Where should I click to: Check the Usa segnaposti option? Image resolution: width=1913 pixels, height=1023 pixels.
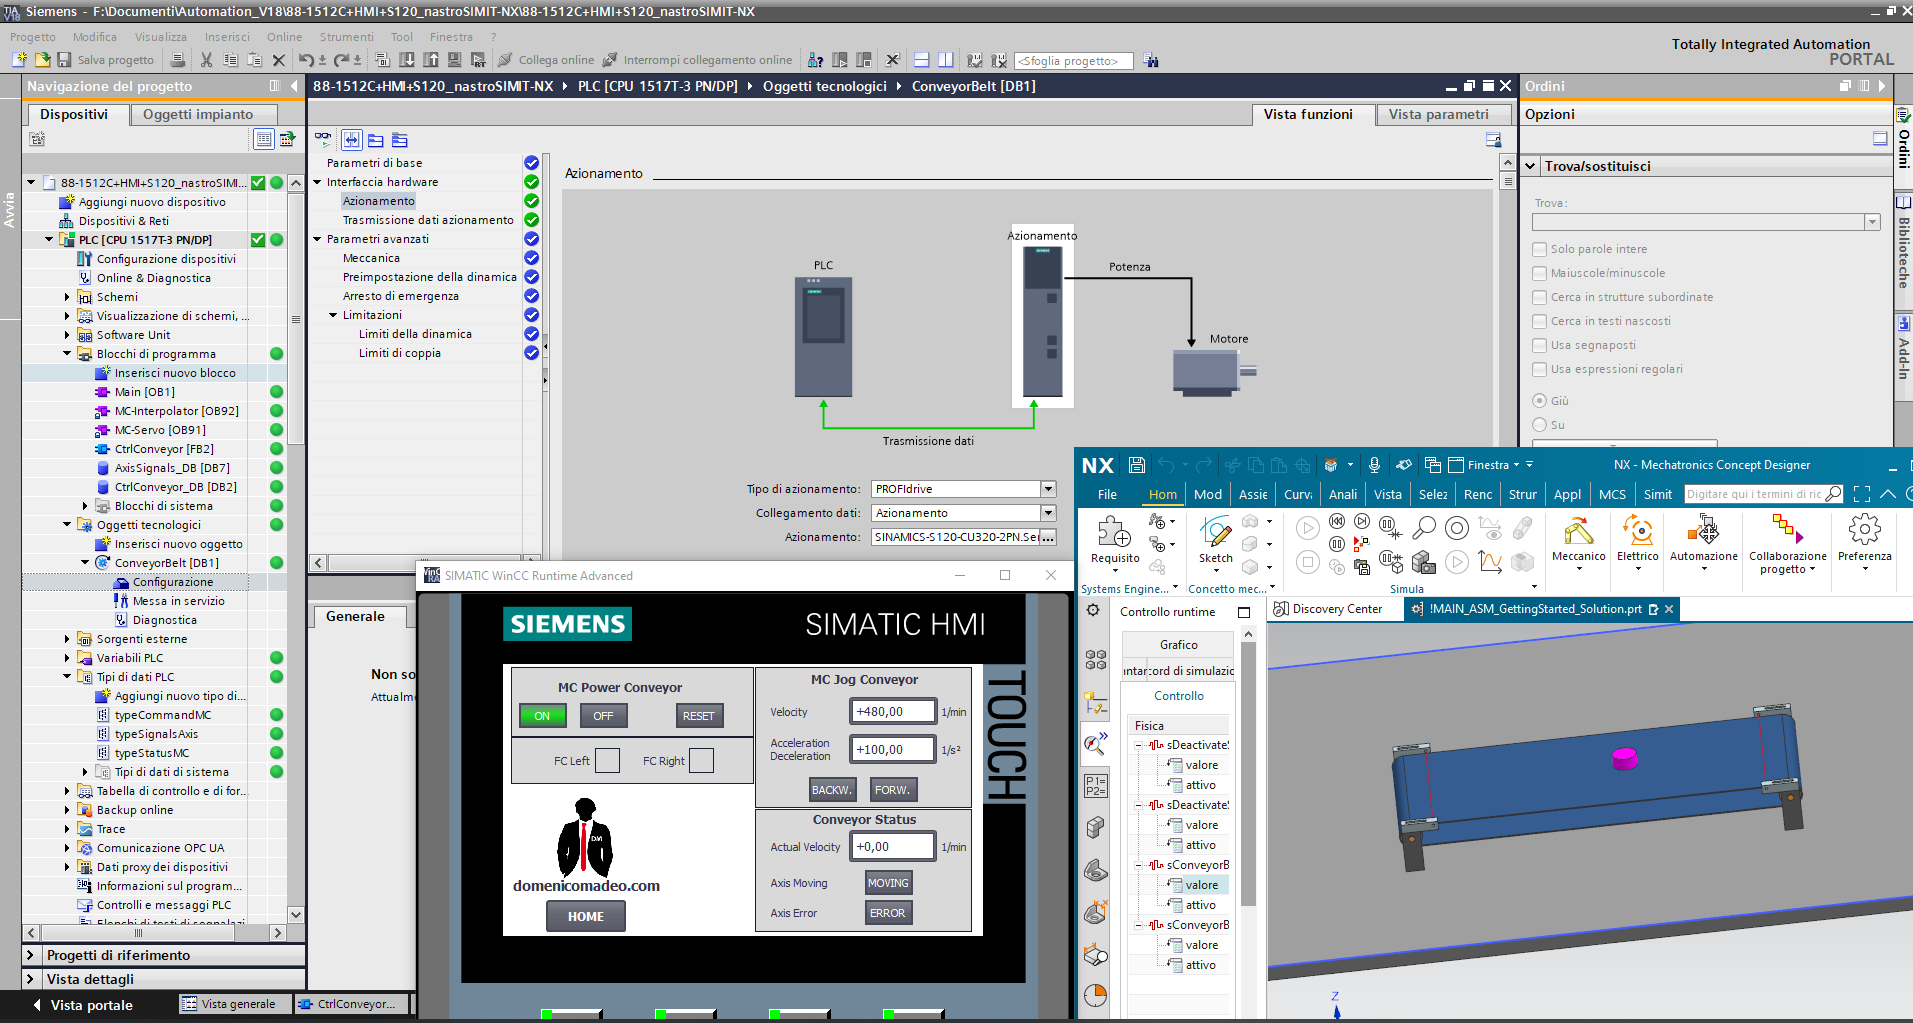[x=1538, y=344]
